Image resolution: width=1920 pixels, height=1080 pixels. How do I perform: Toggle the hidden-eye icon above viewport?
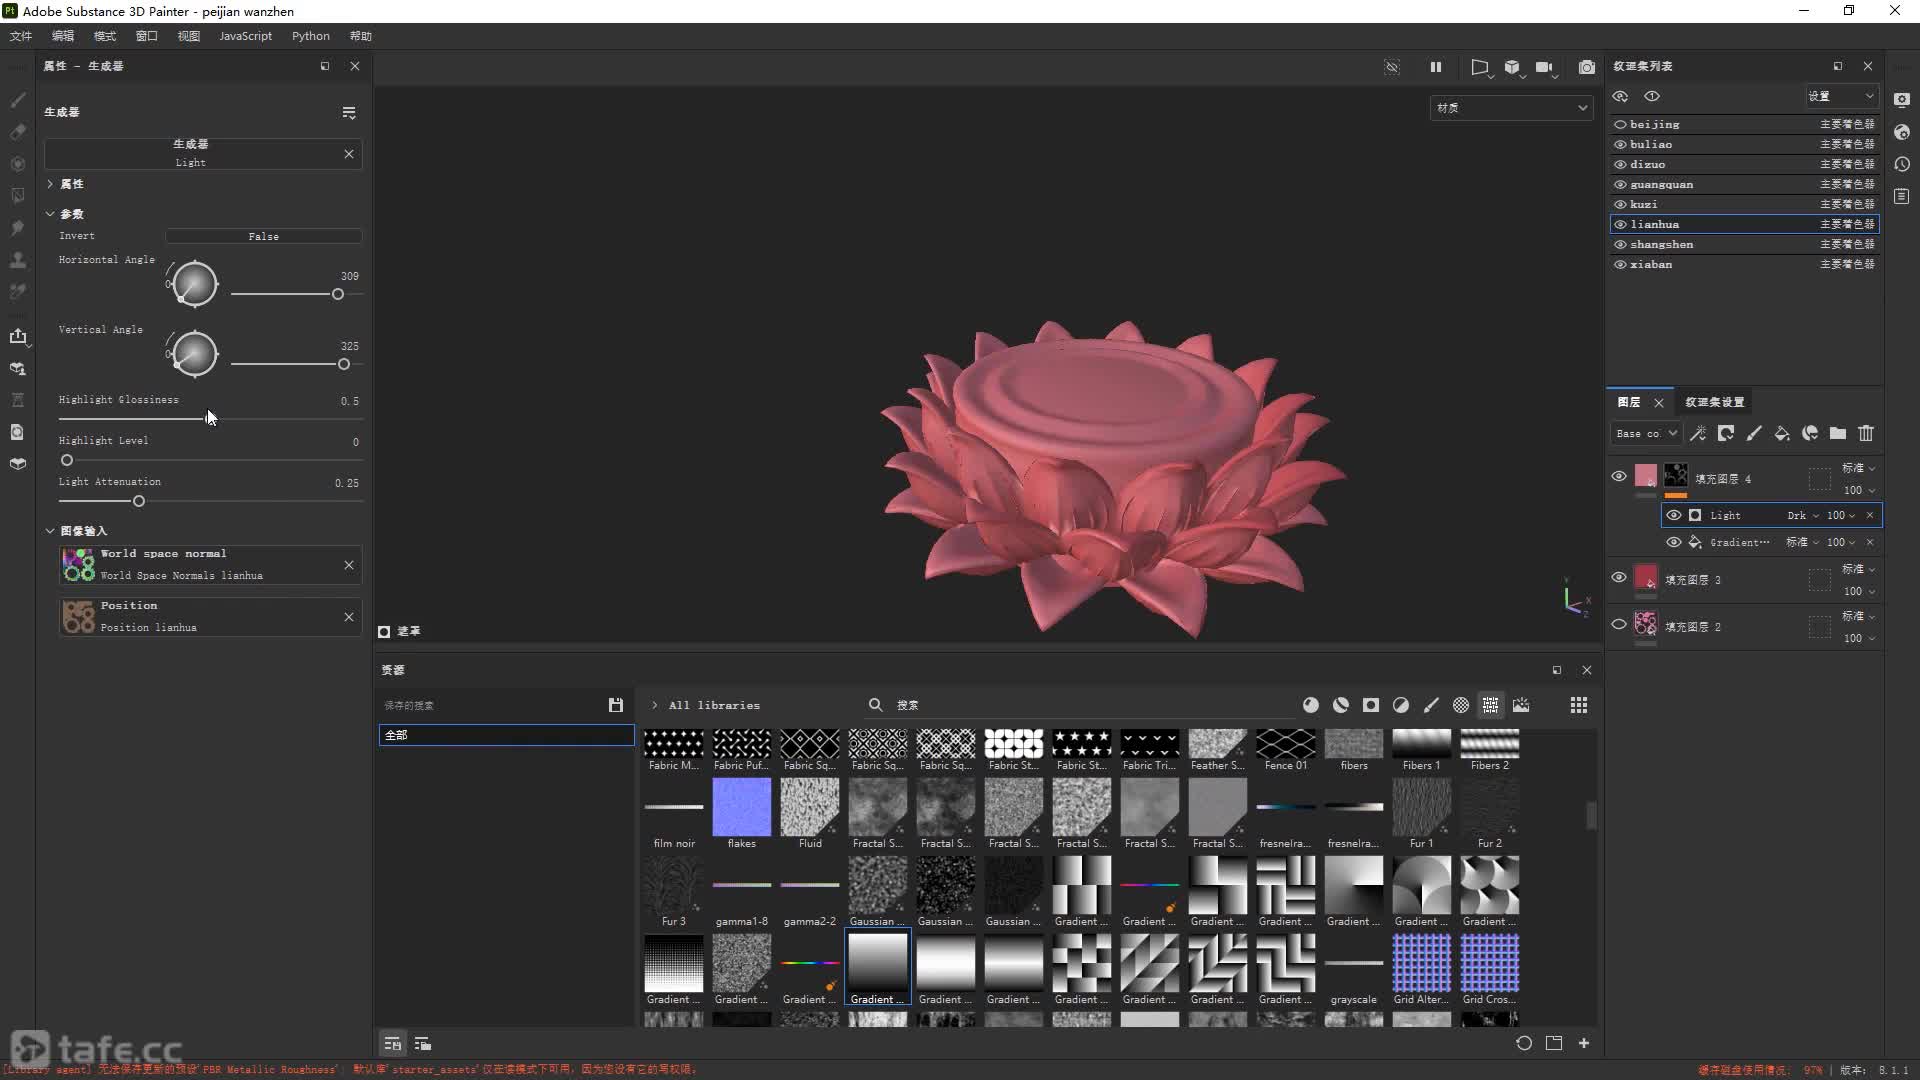coord(1392,67)
